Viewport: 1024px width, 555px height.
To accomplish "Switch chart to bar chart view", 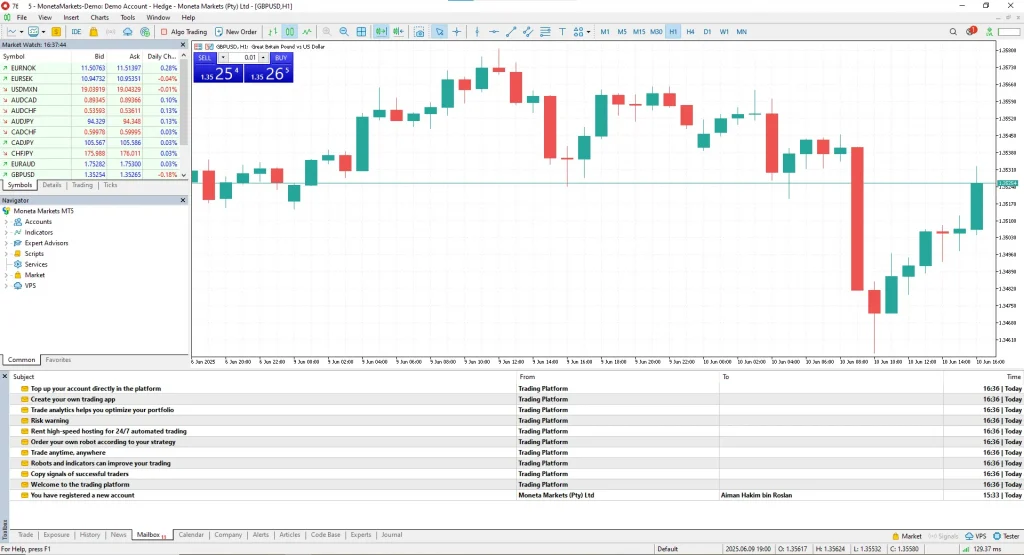I will (272, 31).
